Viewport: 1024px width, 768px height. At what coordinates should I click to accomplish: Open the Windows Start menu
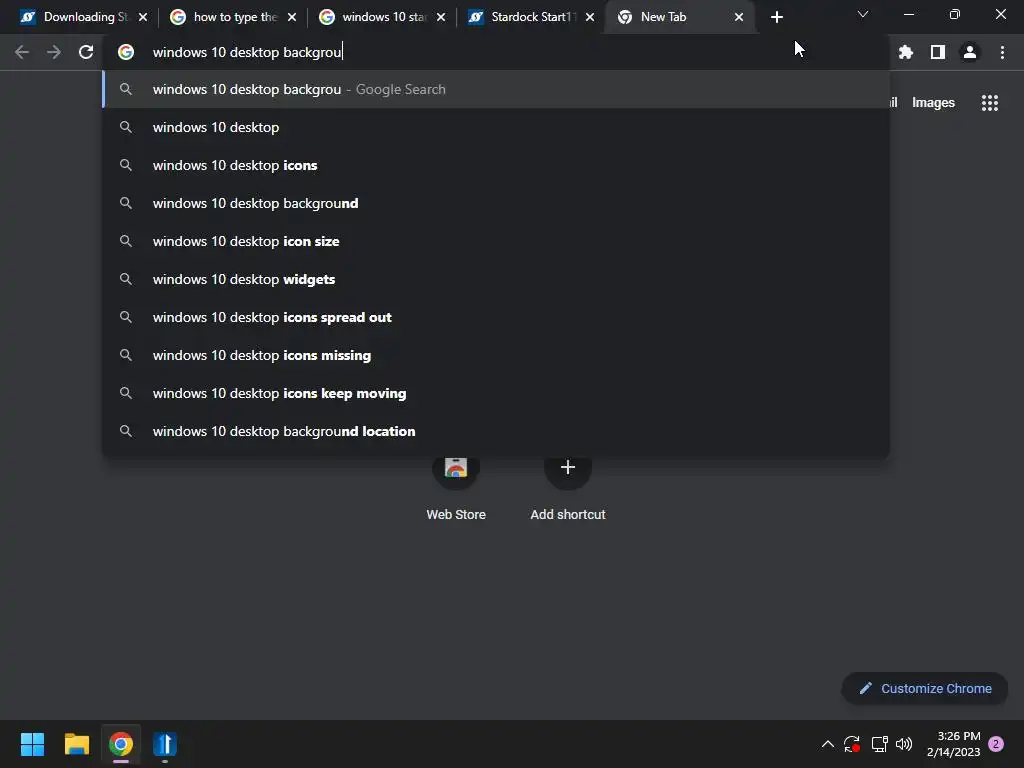point(32,744)
